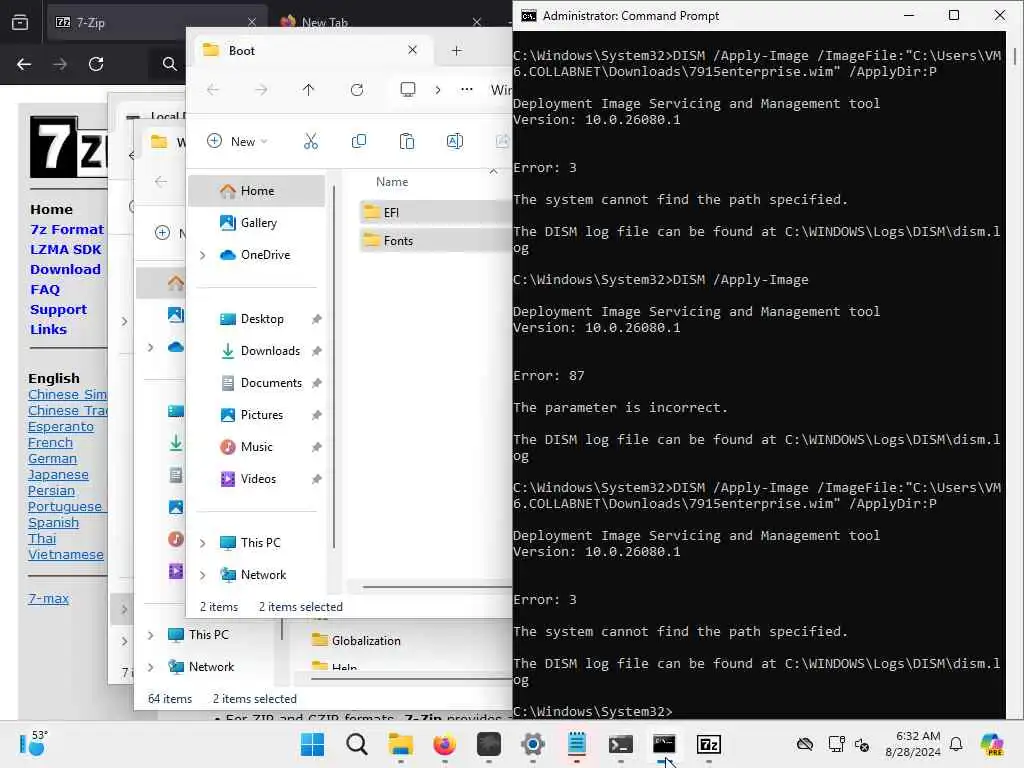Open Windows Start menu
The height and width of the screenshot is (768, 1024).
tap(312, 744)
